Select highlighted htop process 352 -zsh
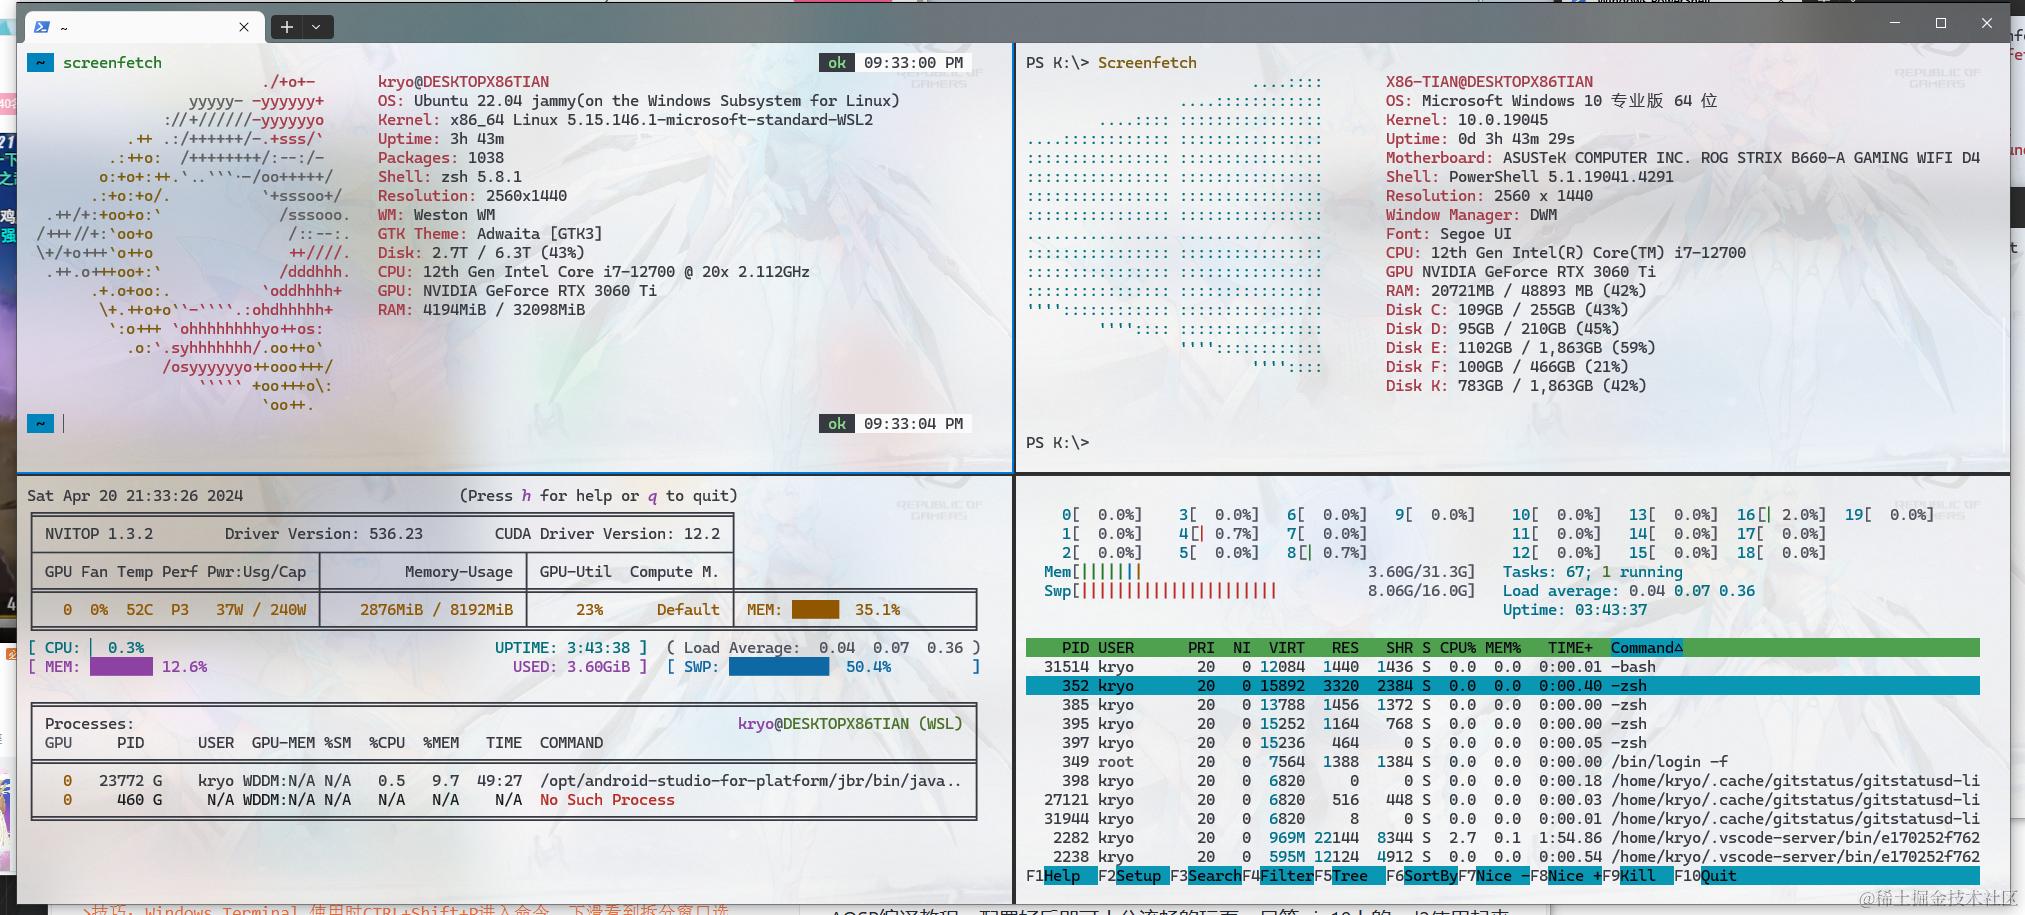The image size is (2025, 915). coord(1503,686)
